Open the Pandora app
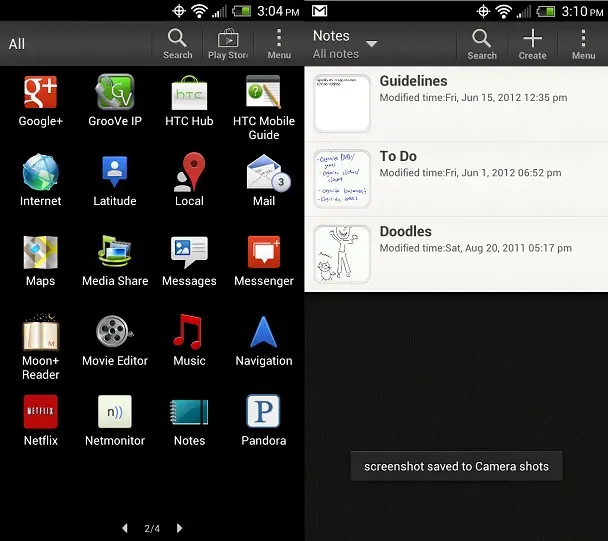The height and width of the screenshot is (541, 608). (264, 420)
